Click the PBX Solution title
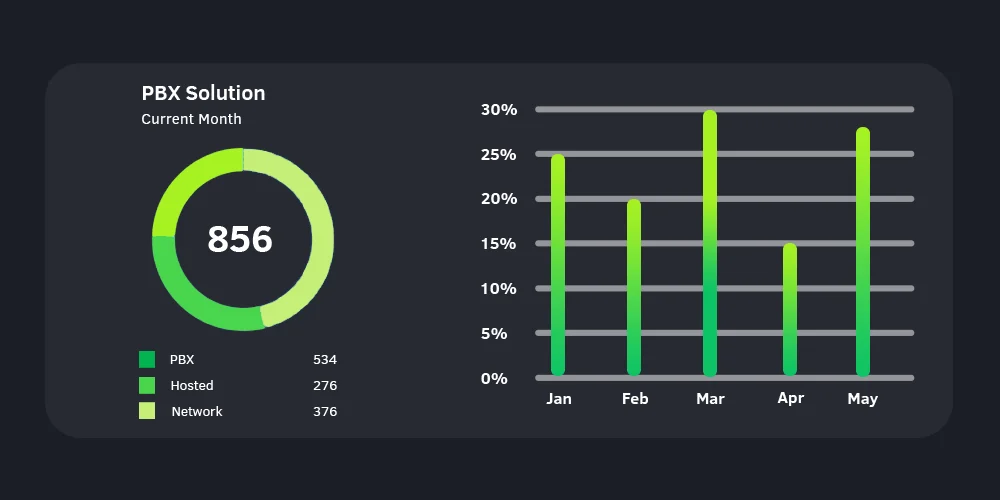Screen dimensions: 1000x500 click(x=203, y=93)
